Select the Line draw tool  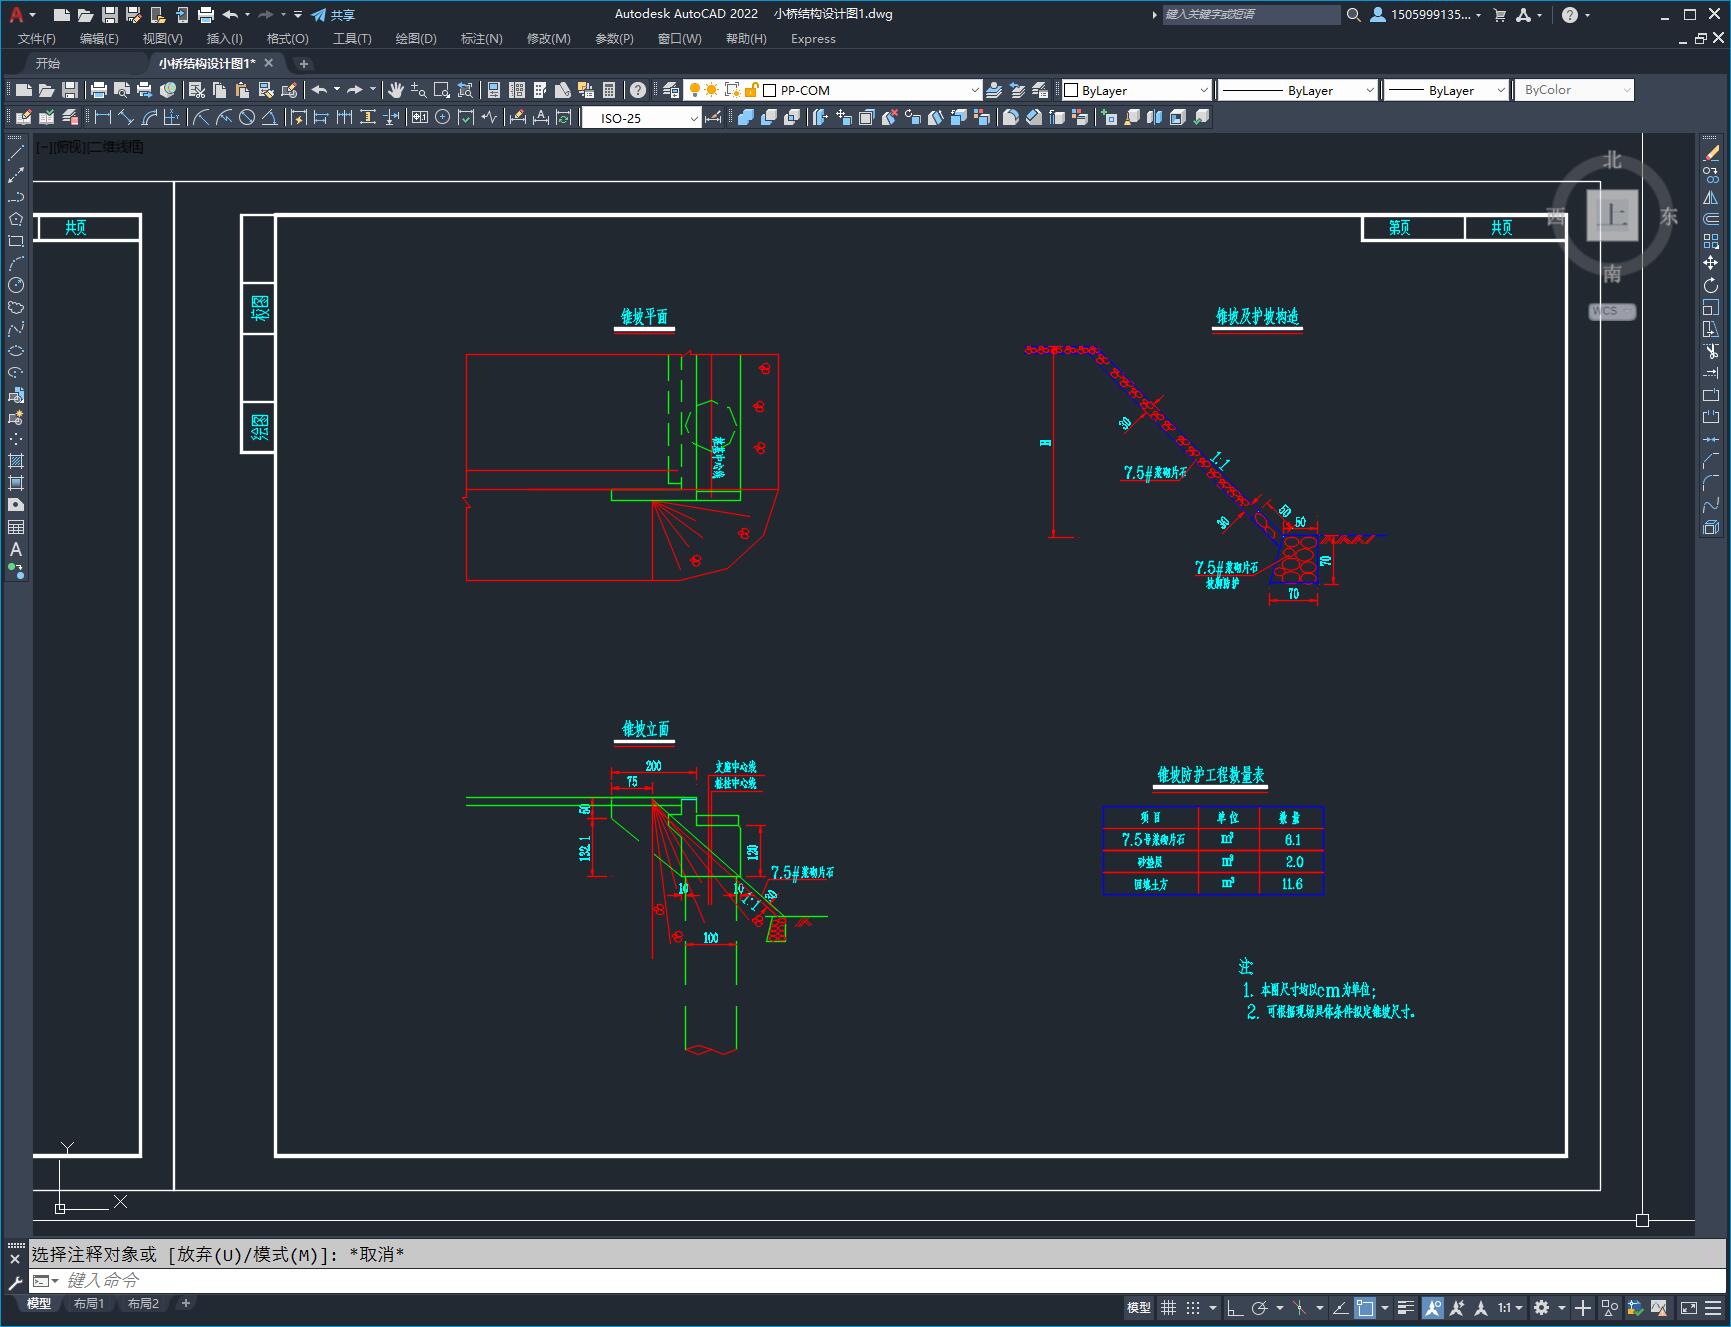[16, 153]
